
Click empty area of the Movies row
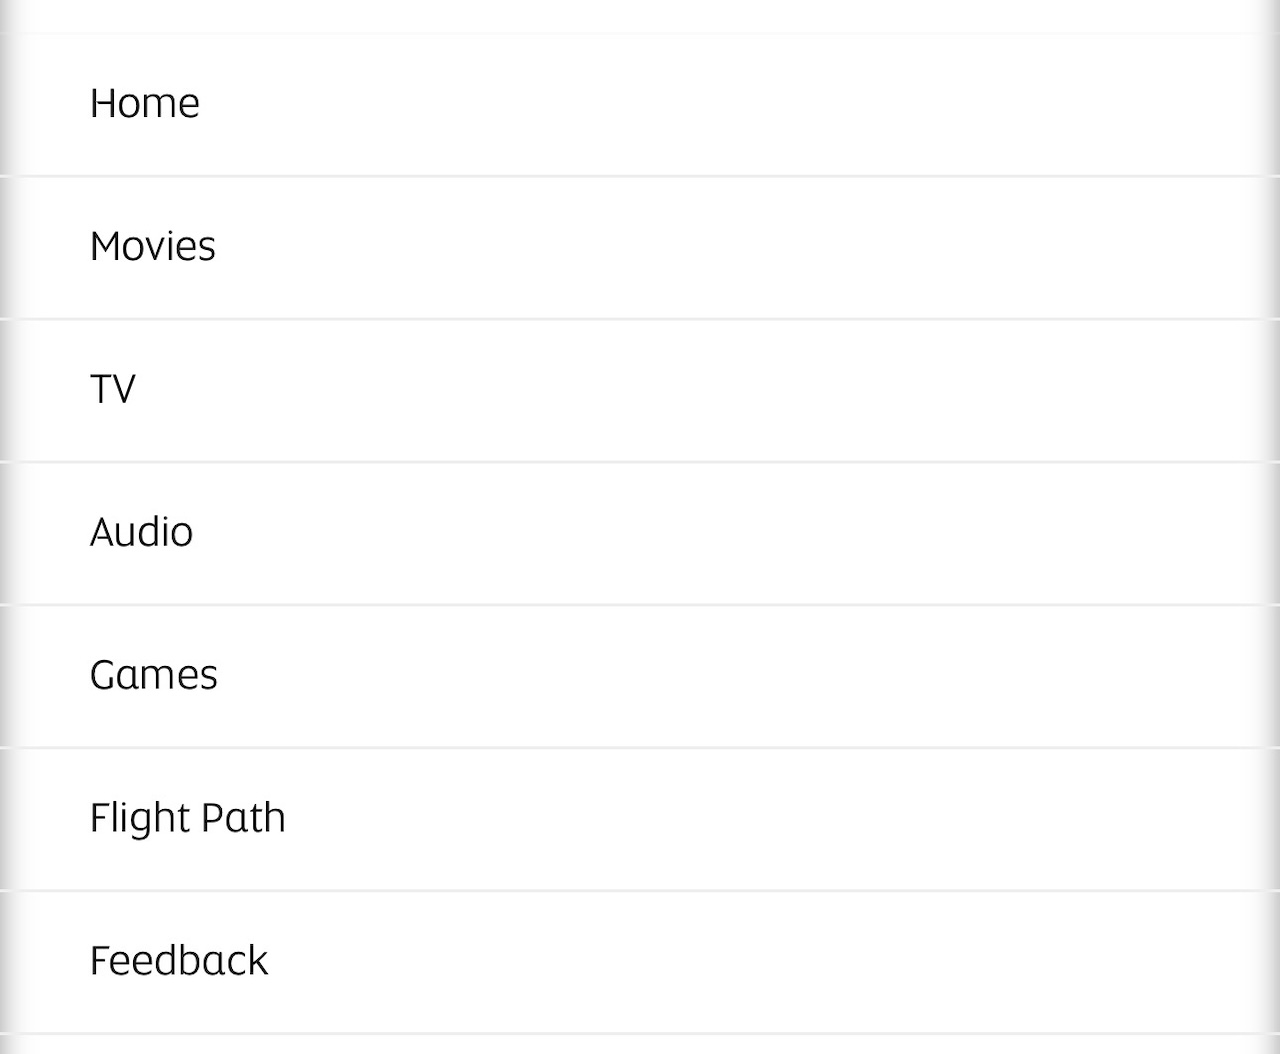click(800, 247)
